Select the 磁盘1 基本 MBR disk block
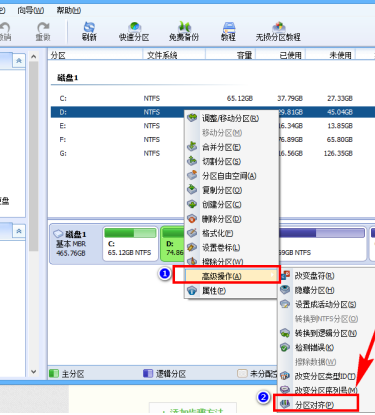 click(75, 244)
